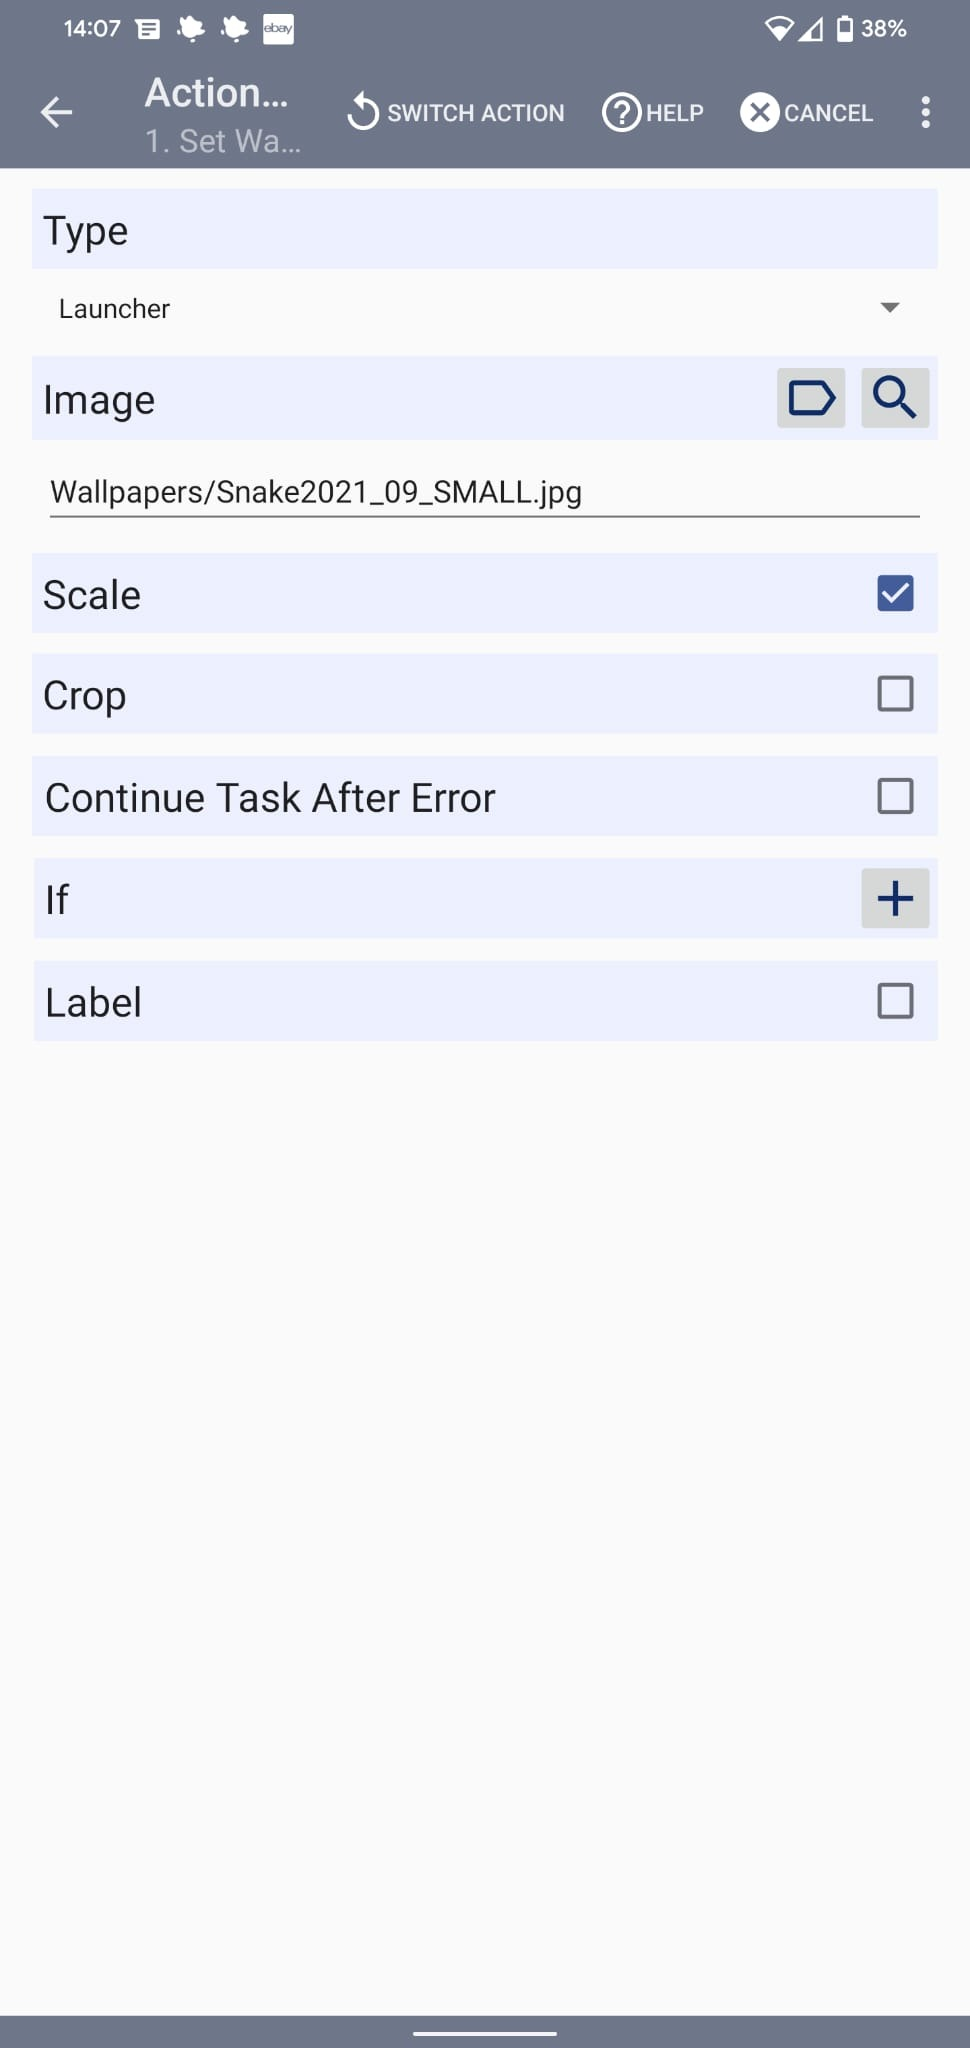
Task: Tap the back arrow icon
Action: [57, 112]
